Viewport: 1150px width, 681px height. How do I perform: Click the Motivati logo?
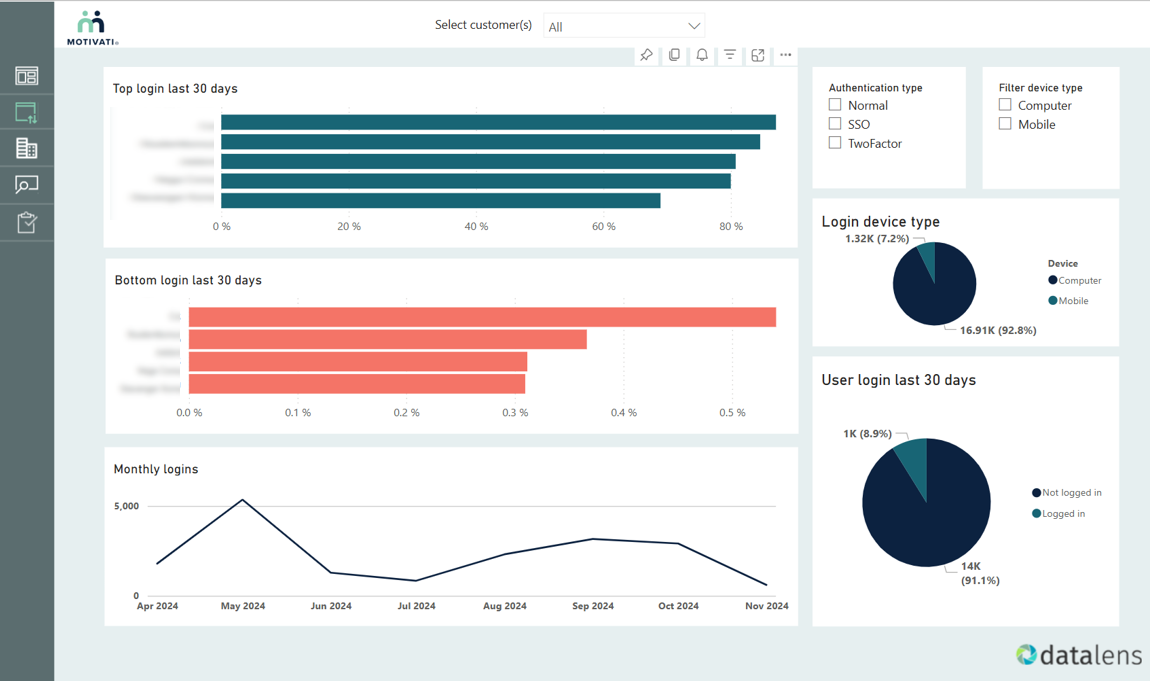[92, 27]
